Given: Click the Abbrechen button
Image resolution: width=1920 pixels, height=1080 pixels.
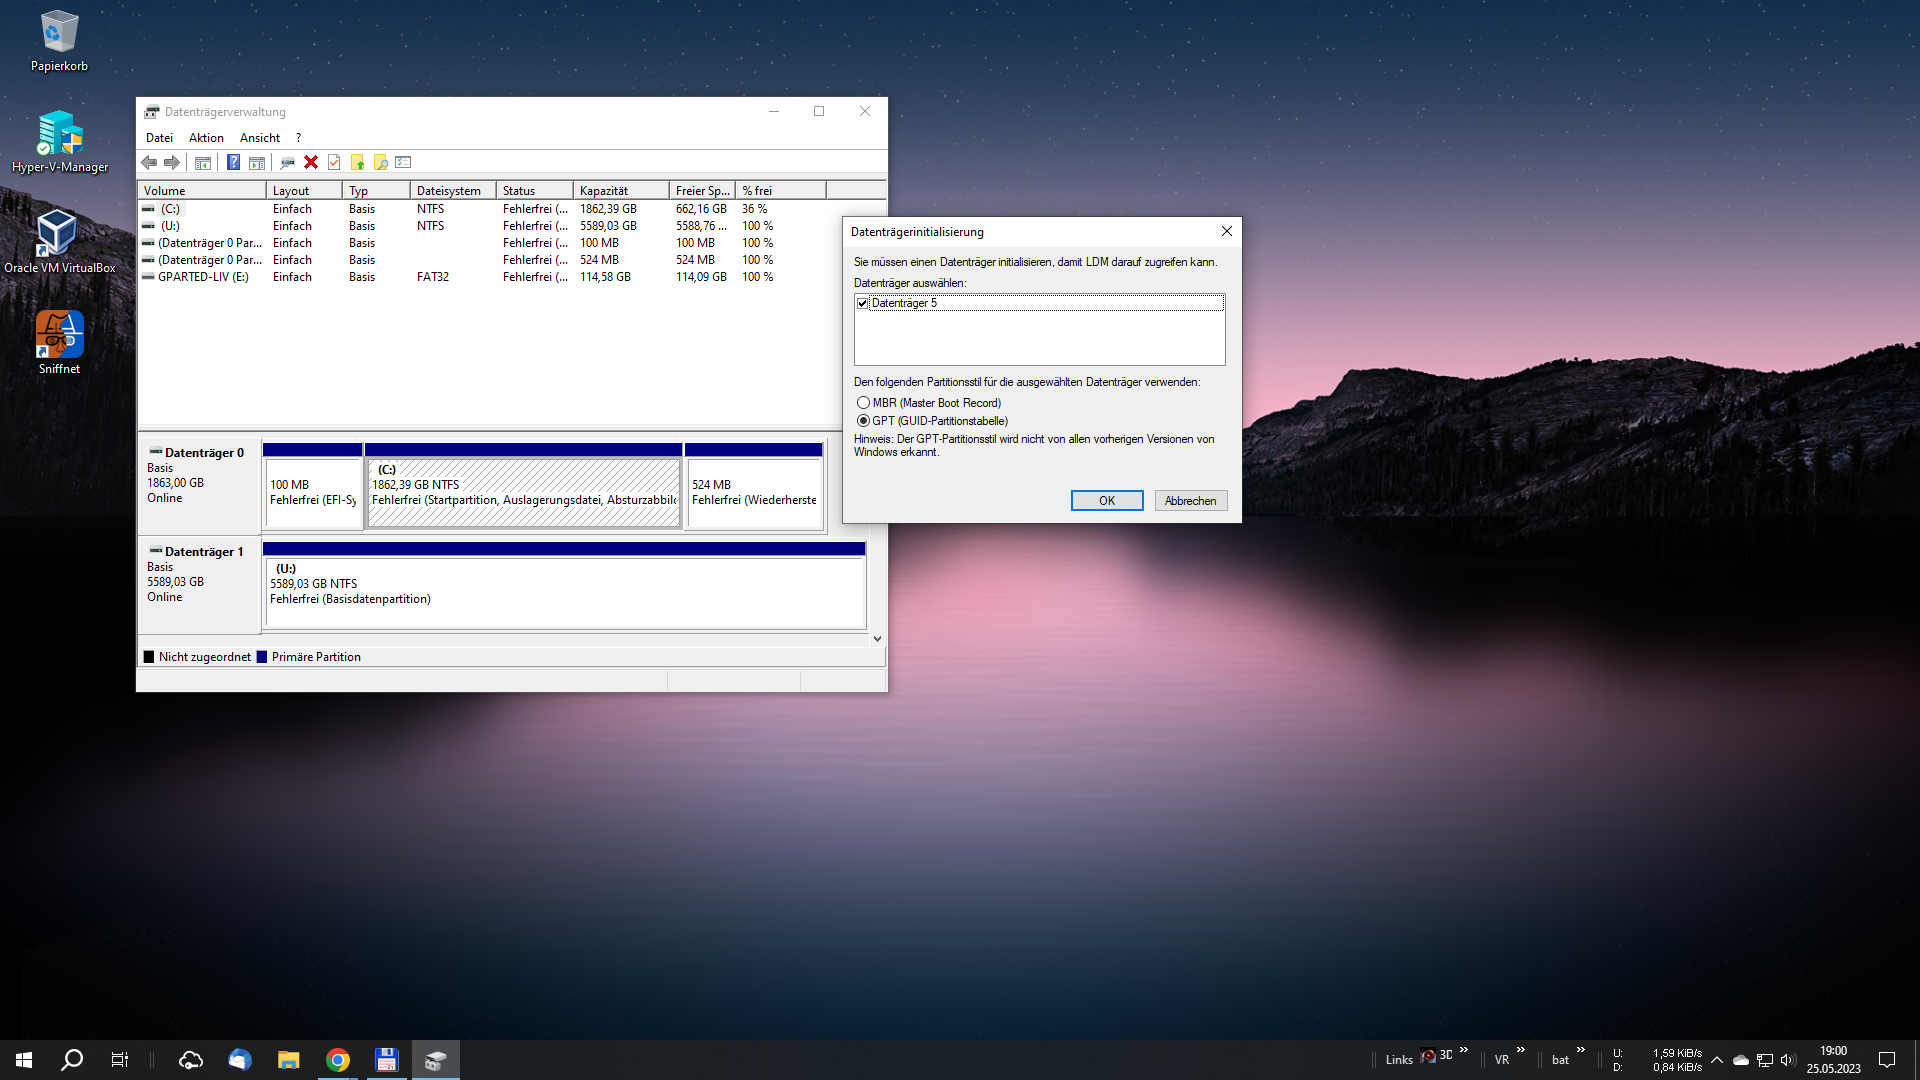Looking at the screenshot, I should coord(1190,501).
